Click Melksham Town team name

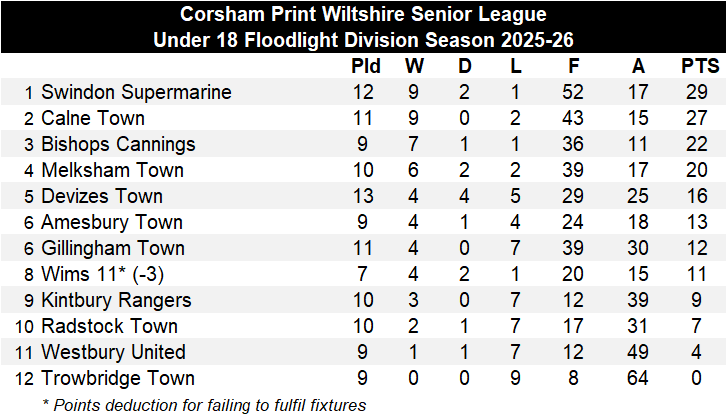(x=112, y=170)
